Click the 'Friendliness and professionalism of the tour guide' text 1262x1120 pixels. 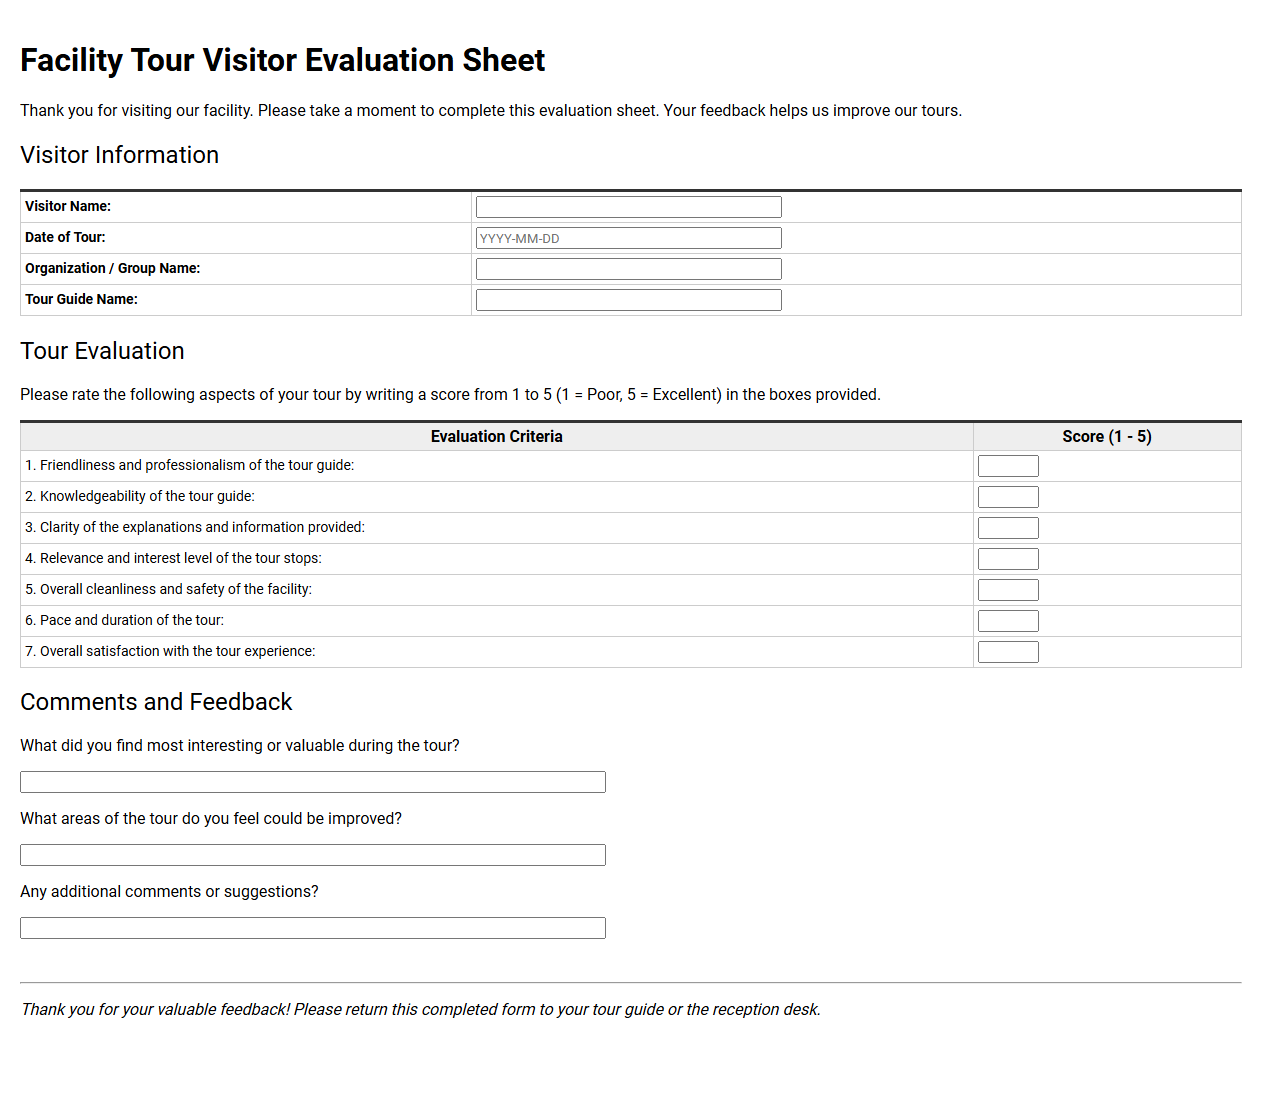pyautogui.click(x=190, y=465)
